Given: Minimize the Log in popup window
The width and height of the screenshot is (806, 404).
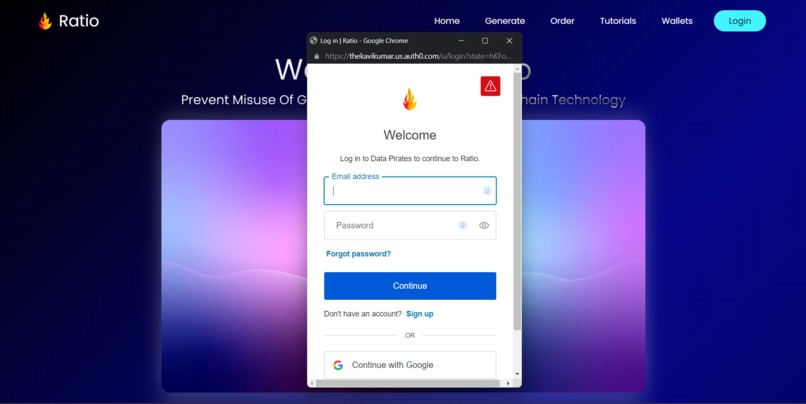Looking at the screenshot, I should click(461, 41).
